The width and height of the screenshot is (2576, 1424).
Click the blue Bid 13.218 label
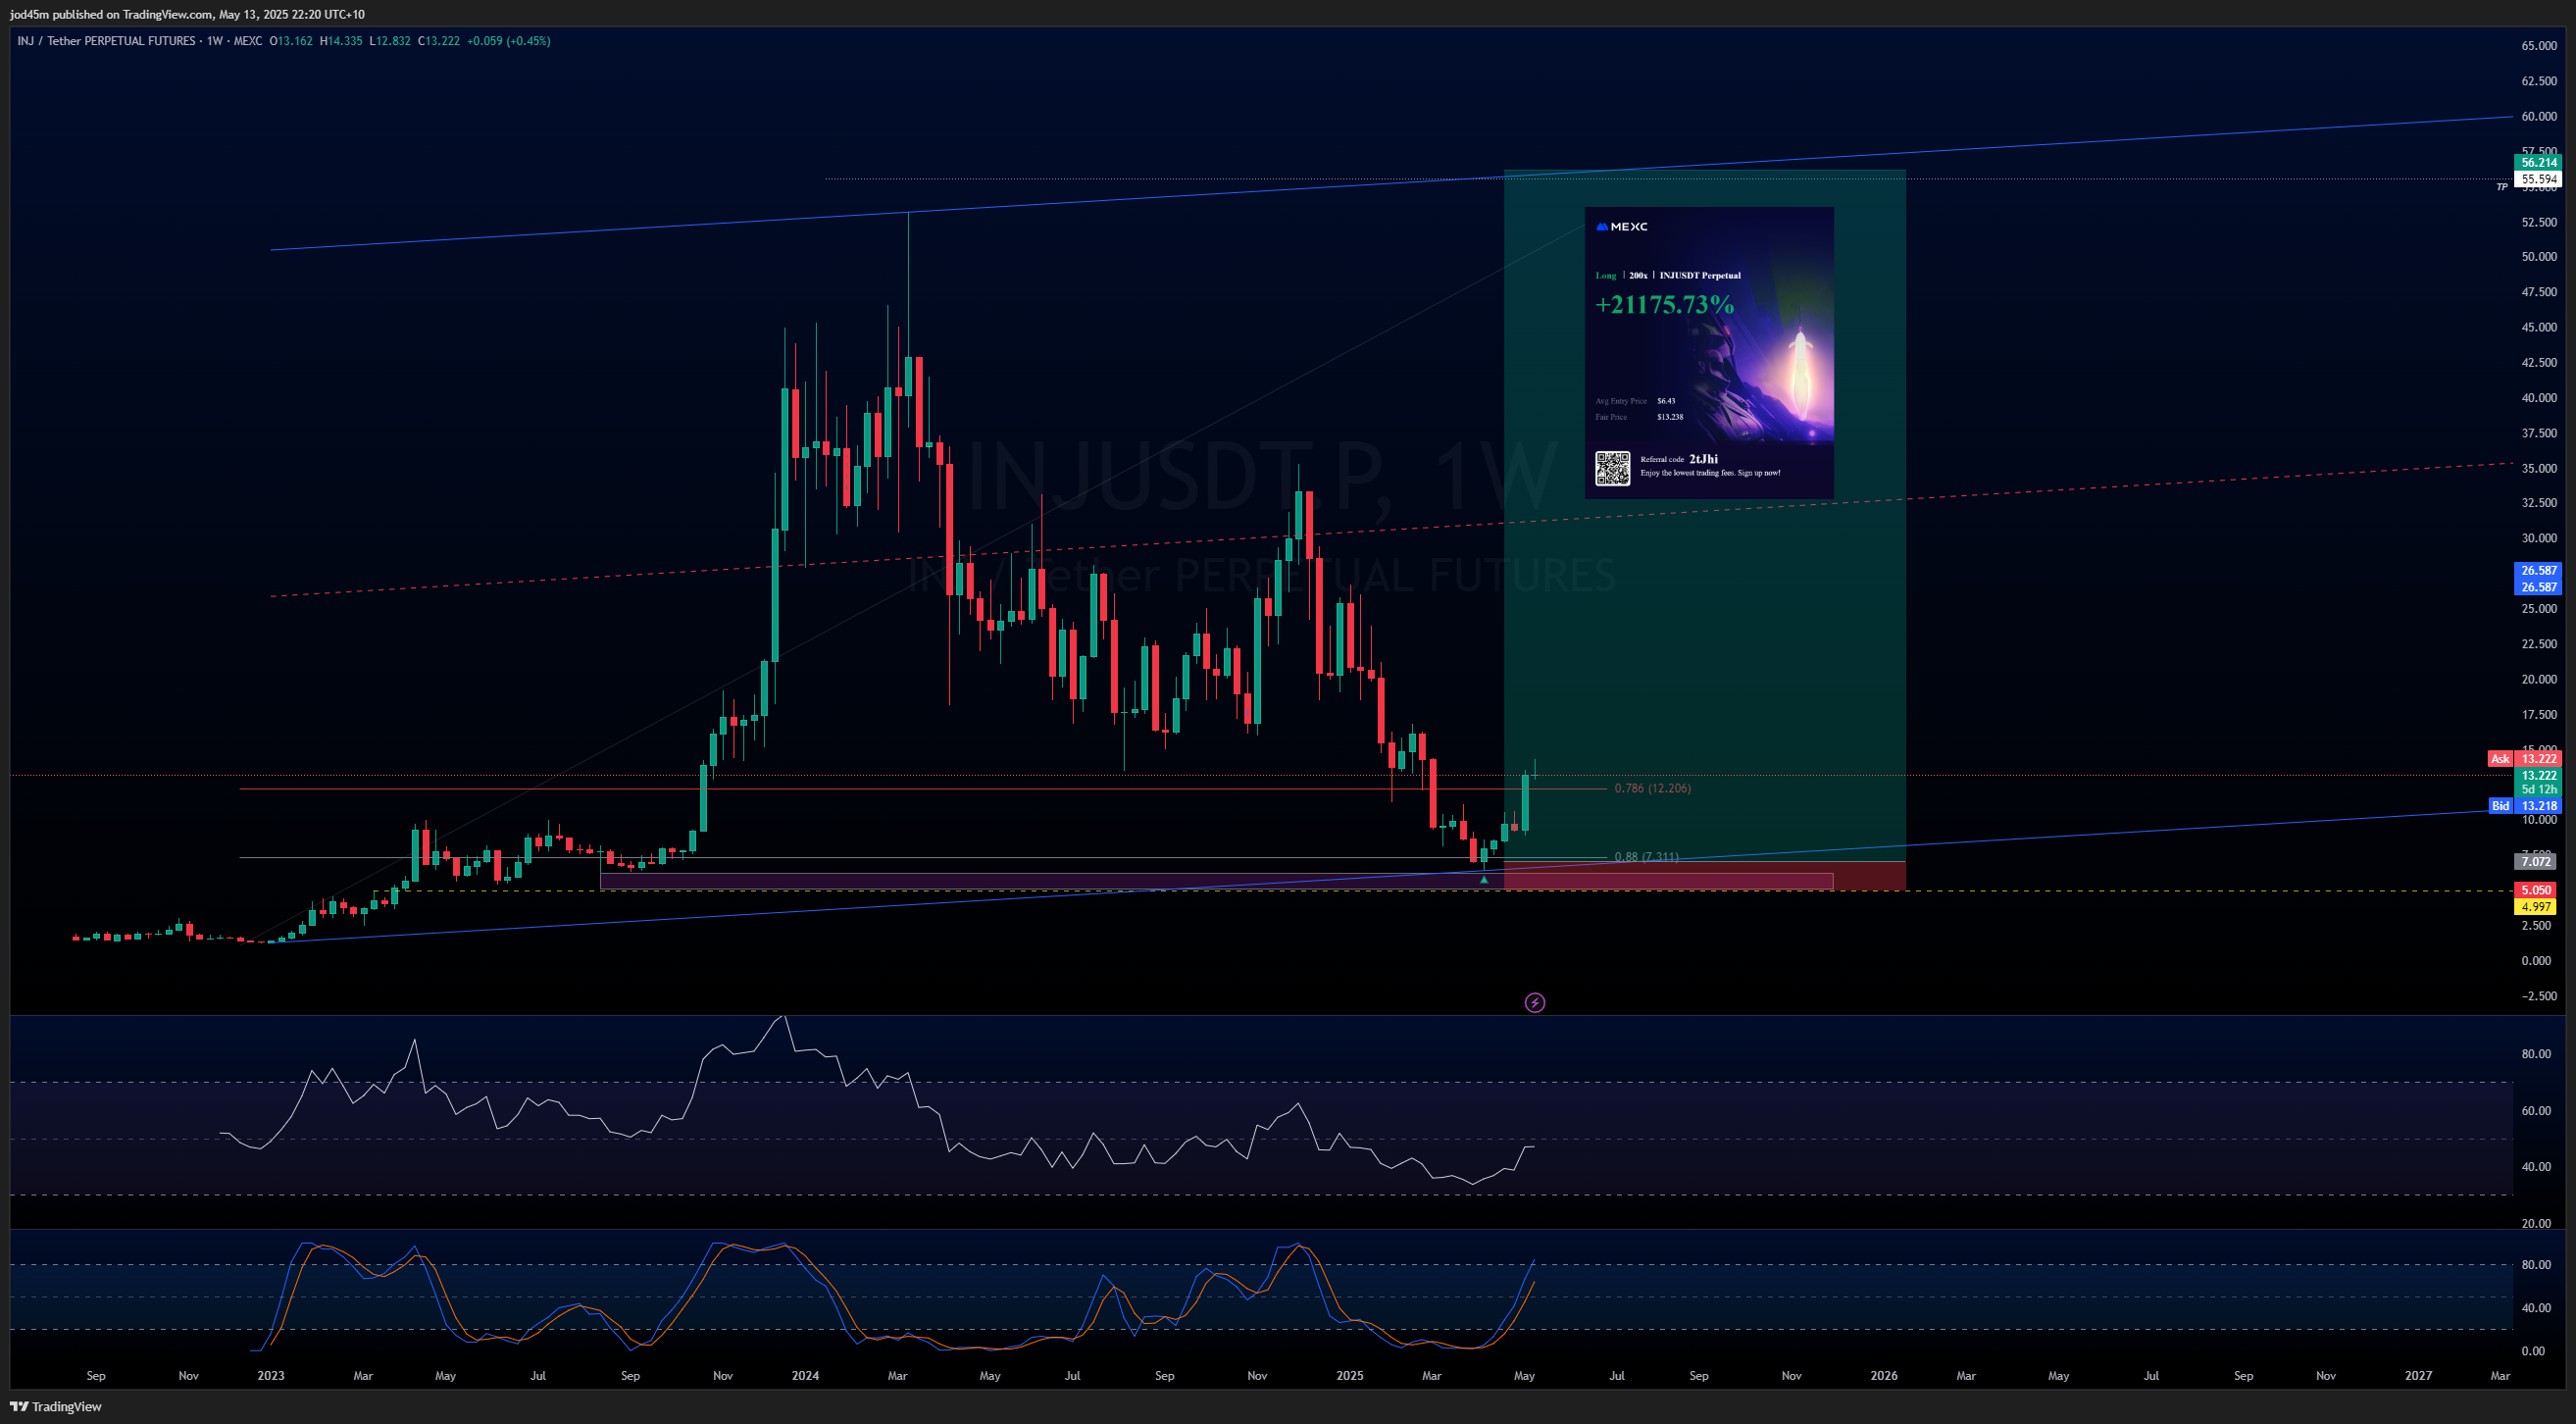click(x=2524, y=805)
